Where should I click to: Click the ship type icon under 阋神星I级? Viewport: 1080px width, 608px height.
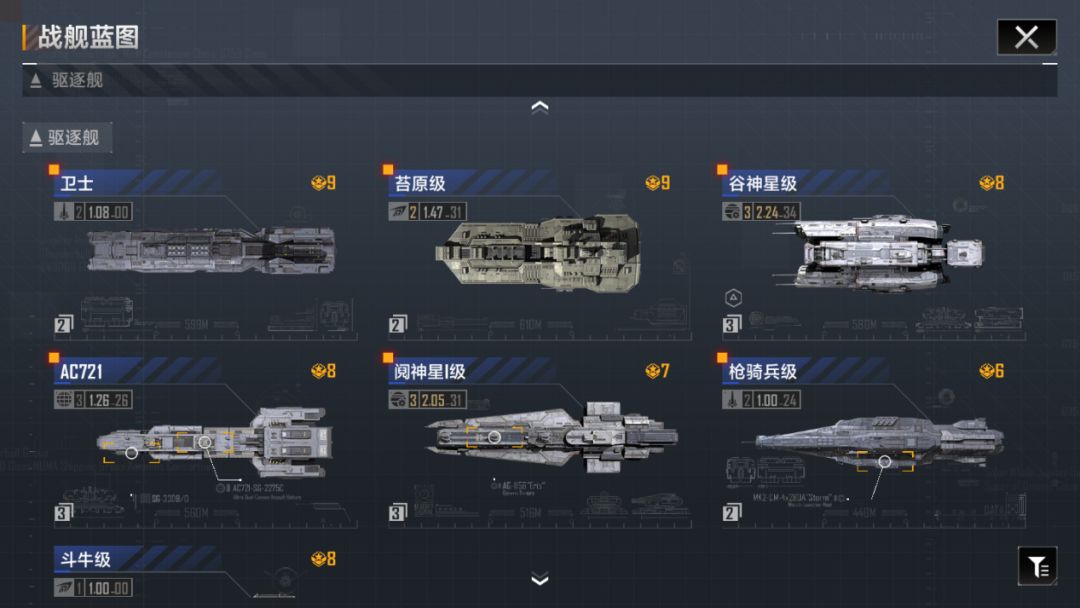click(x=398, y=400)
